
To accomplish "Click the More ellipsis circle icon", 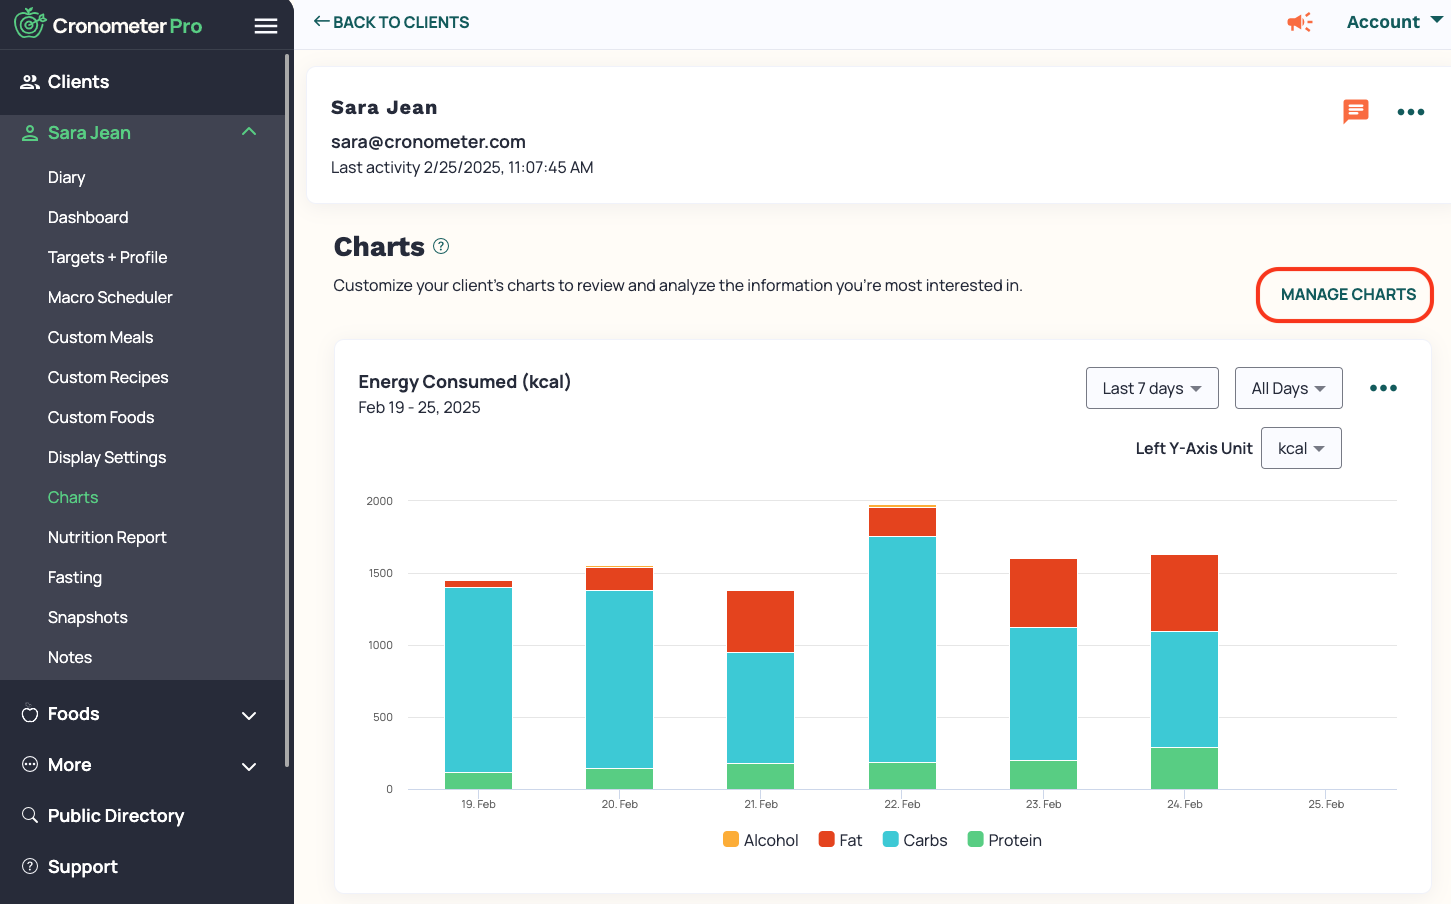I will [x=30, y=764].
